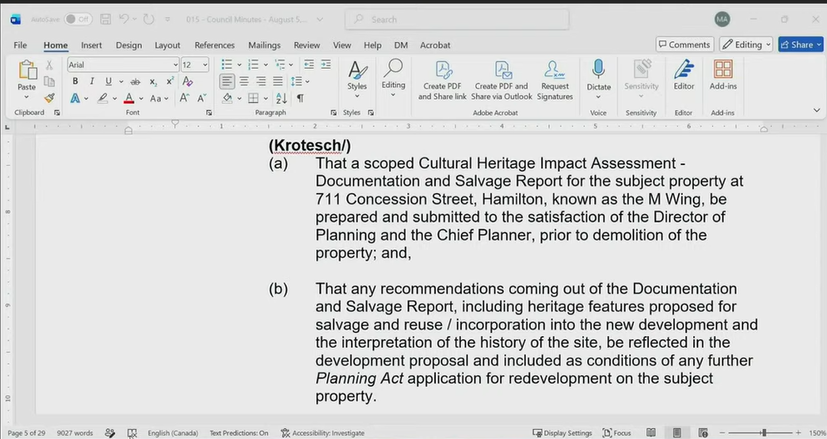The height and width of the screenshot is (439, 827).
Task: Open the File menu
Action: coord(20,45)
